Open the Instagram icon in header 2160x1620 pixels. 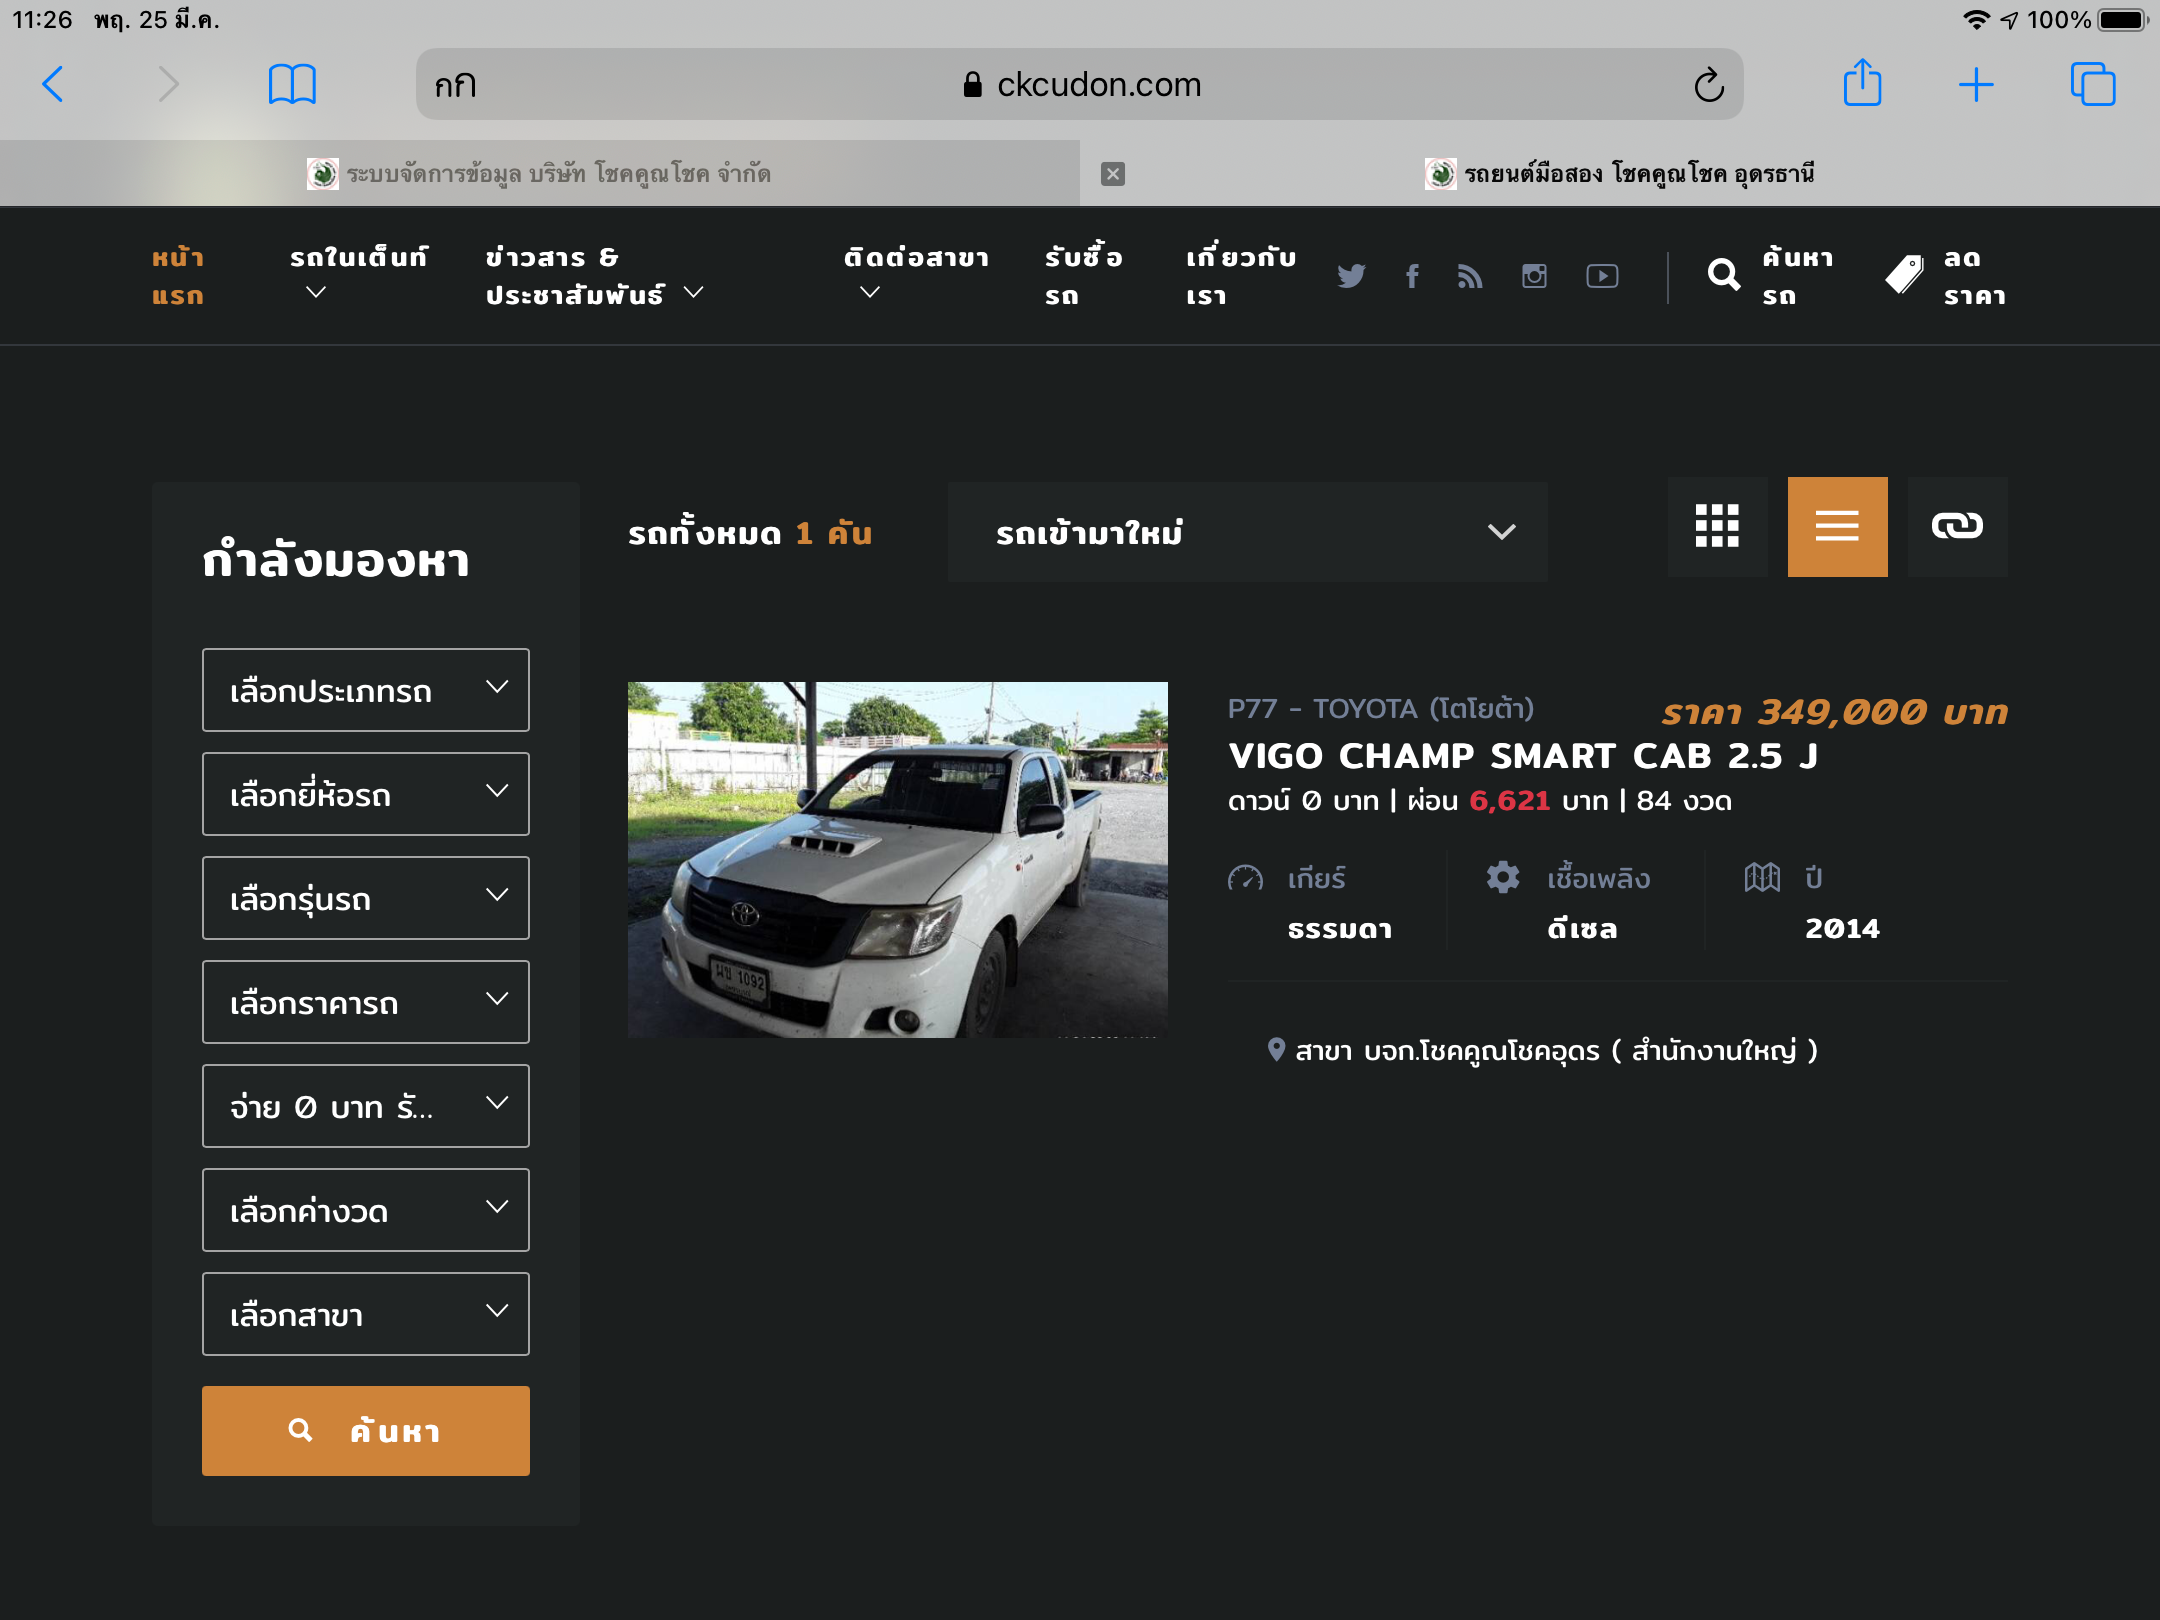click(x=1534, y=276)
